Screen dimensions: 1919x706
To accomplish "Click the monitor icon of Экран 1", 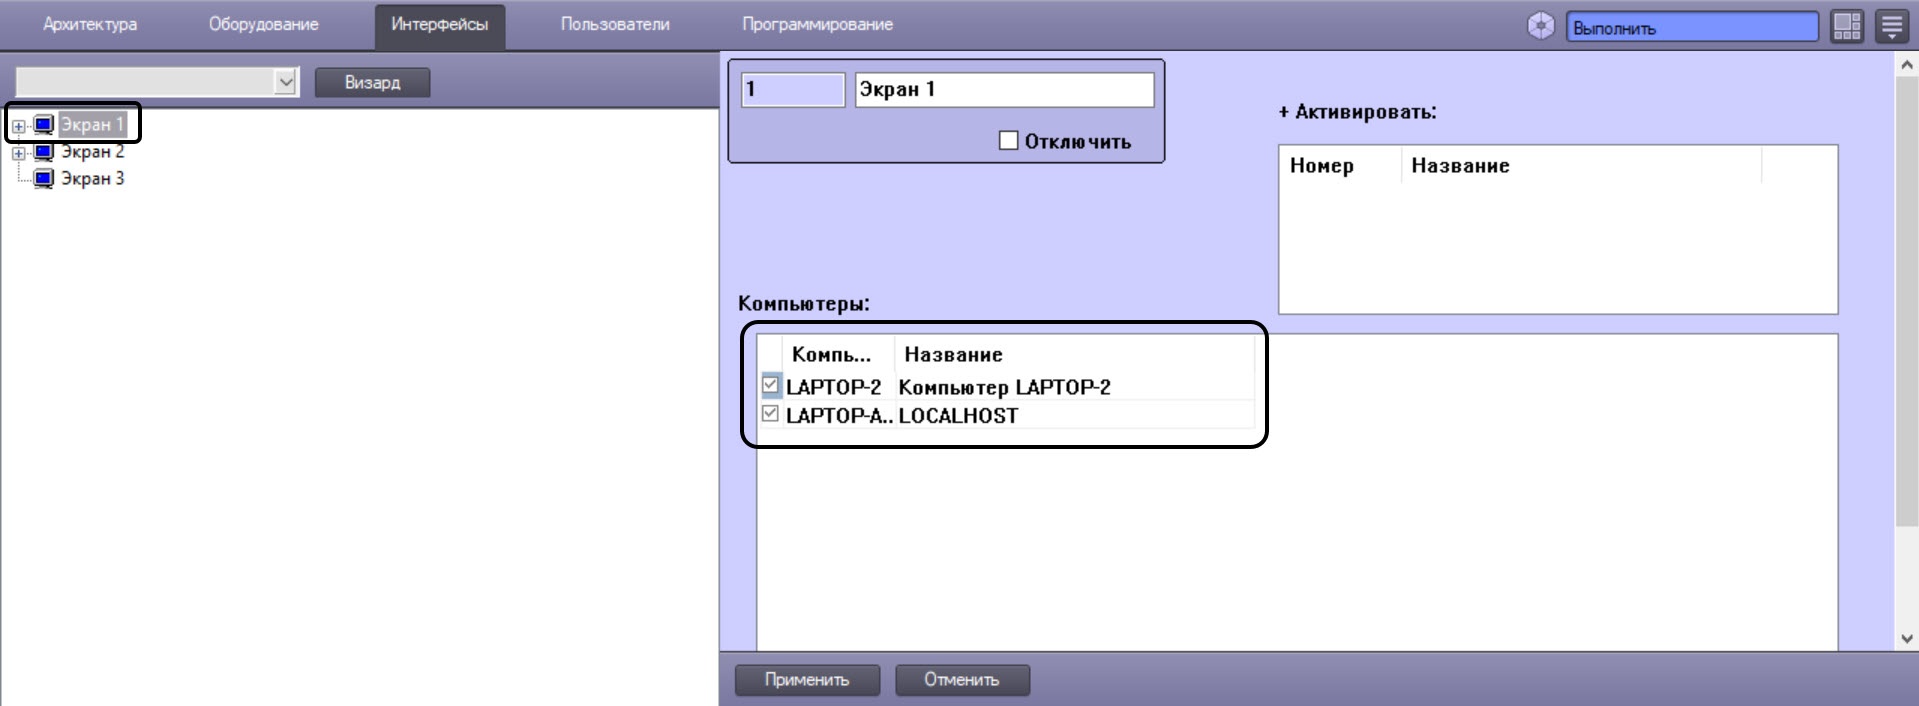I will (44, 125).
